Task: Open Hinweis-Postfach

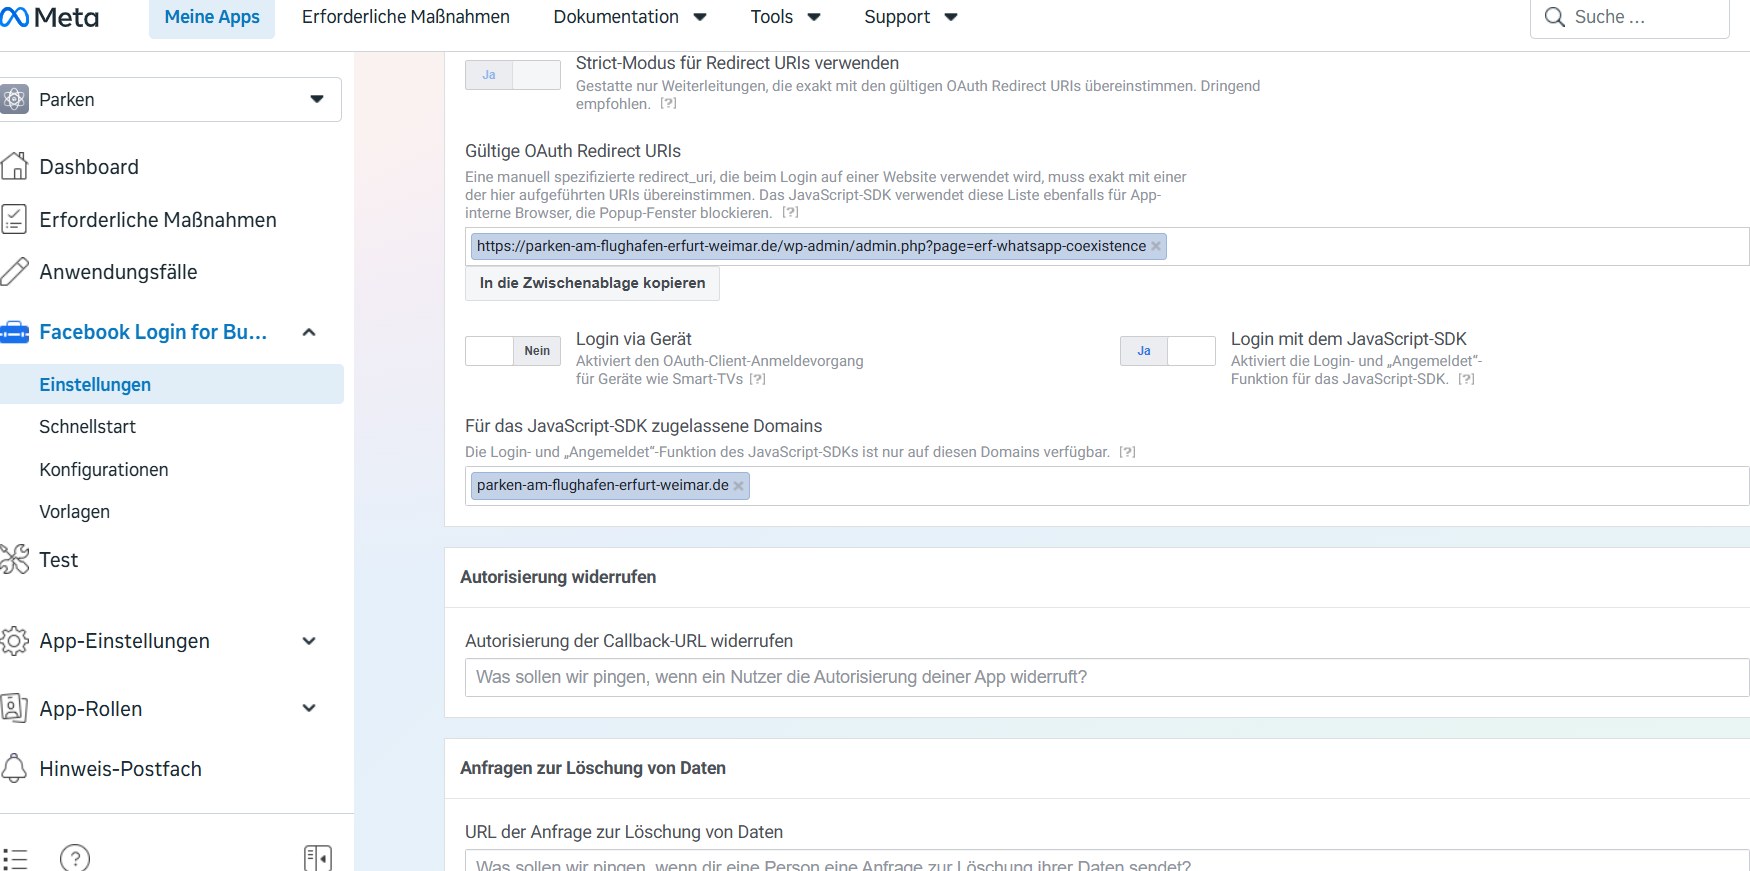Action: pos(121,769)
